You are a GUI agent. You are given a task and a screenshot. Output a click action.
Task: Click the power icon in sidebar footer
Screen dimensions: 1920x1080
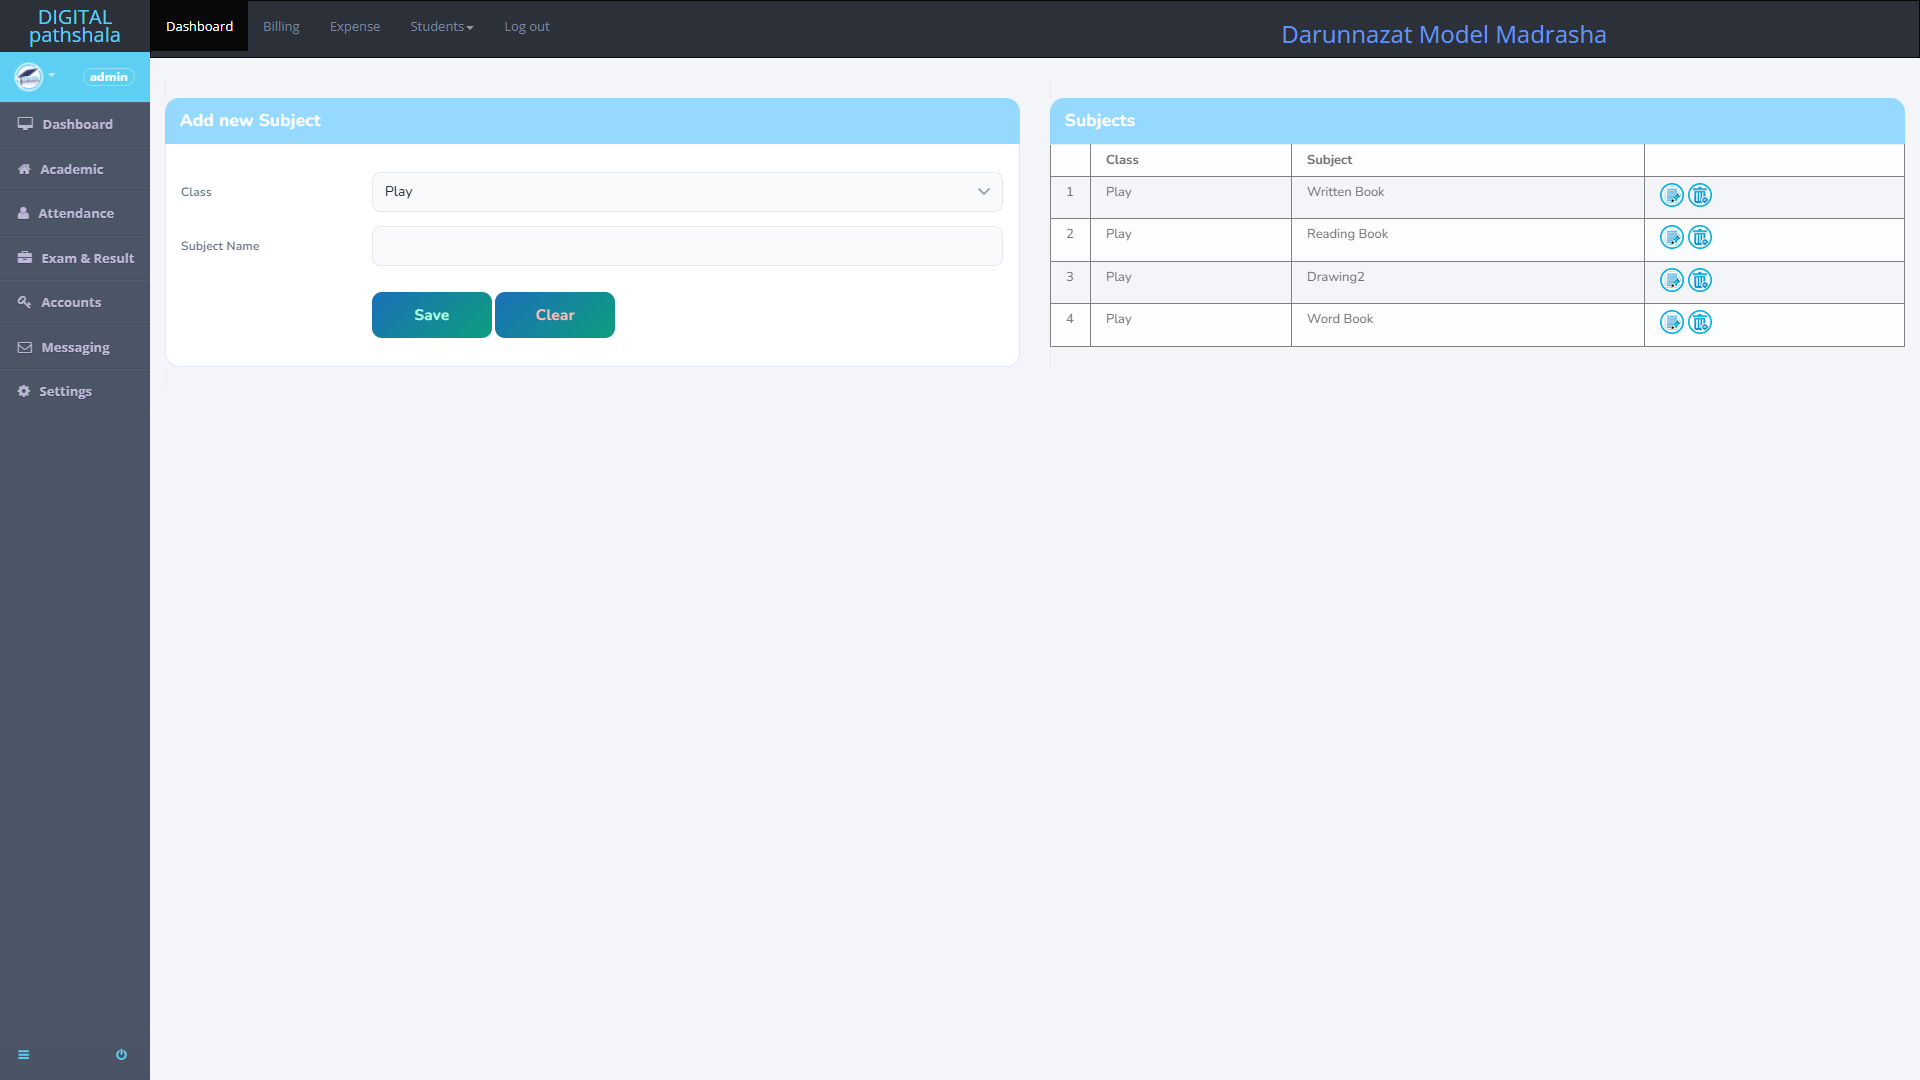pos(121,1055)
